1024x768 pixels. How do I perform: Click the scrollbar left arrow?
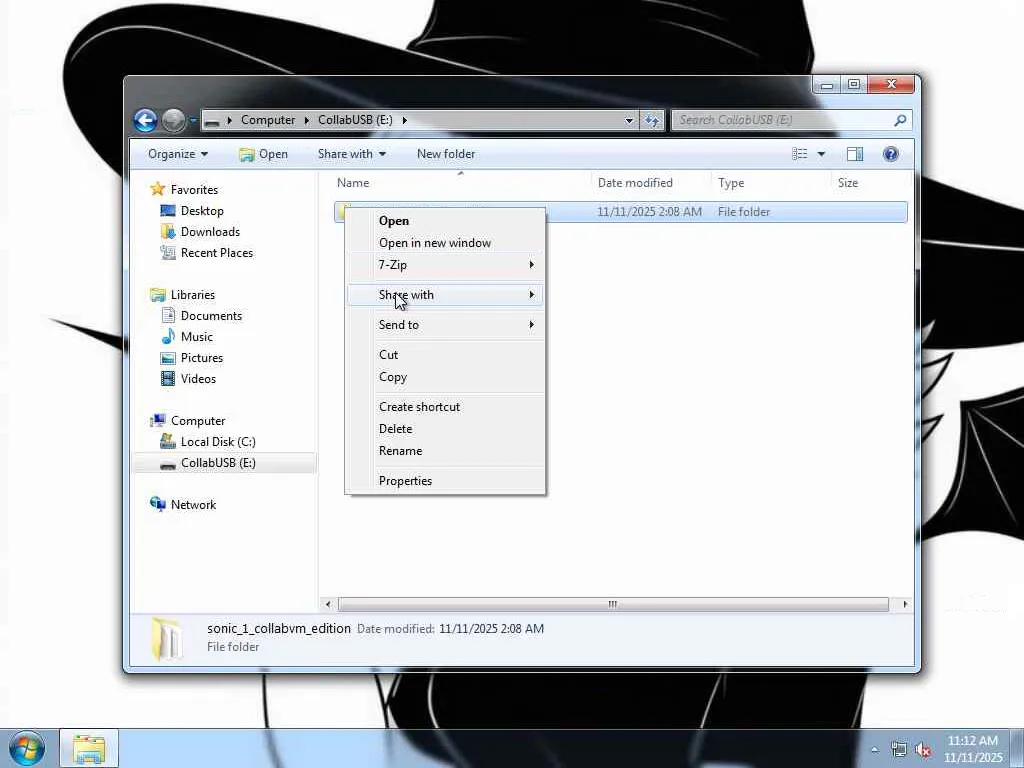click(x=328, y=604)
